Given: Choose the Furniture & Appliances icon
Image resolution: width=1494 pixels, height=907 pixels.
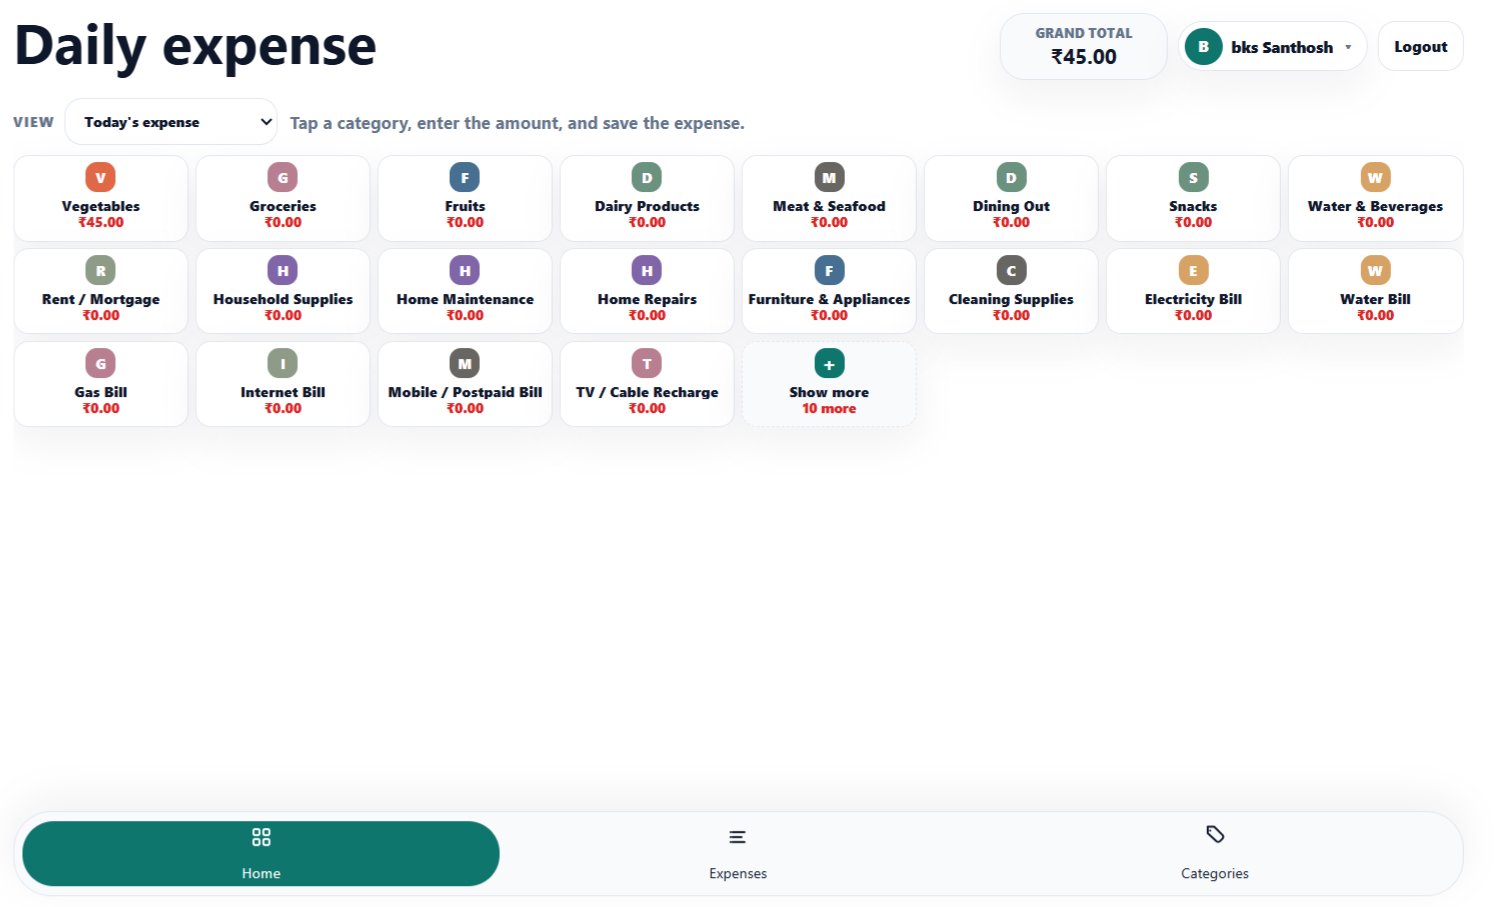Looking at the screenshot, I should 828,270.
